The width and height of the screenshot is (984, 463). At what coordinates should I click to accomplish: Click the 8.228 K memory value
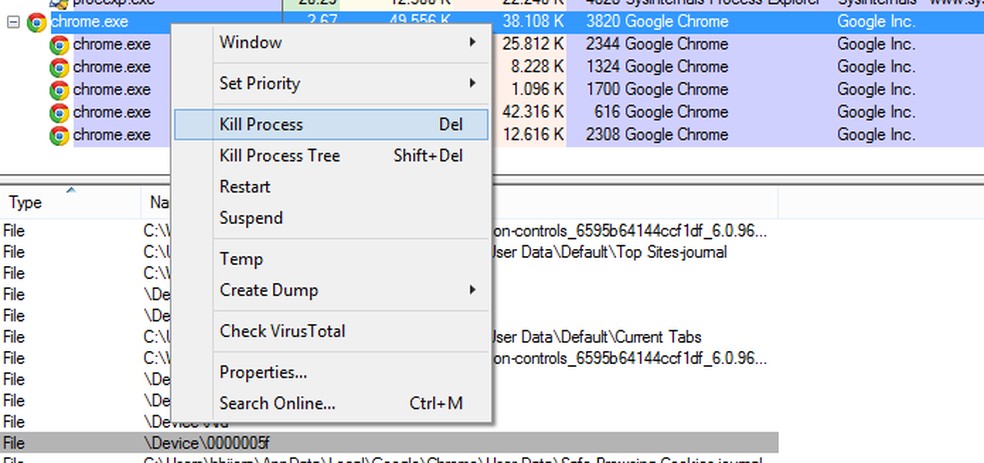point(537,67)
